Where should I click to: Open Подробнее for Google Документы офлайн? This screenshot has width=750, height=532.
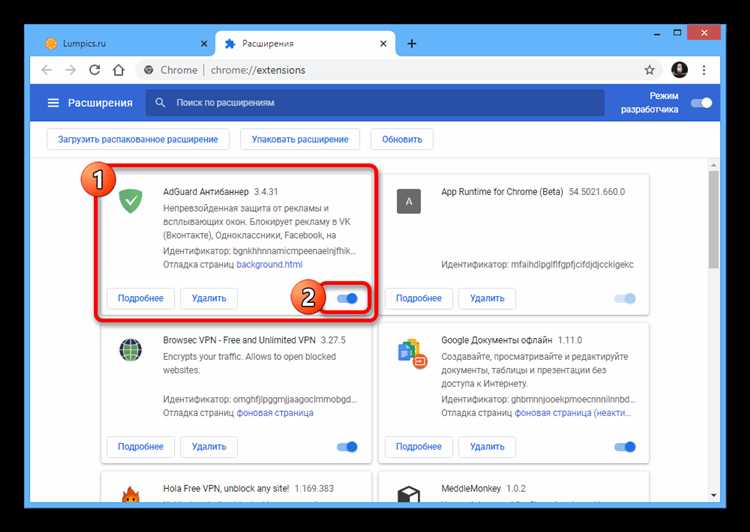tap(419, 446)
